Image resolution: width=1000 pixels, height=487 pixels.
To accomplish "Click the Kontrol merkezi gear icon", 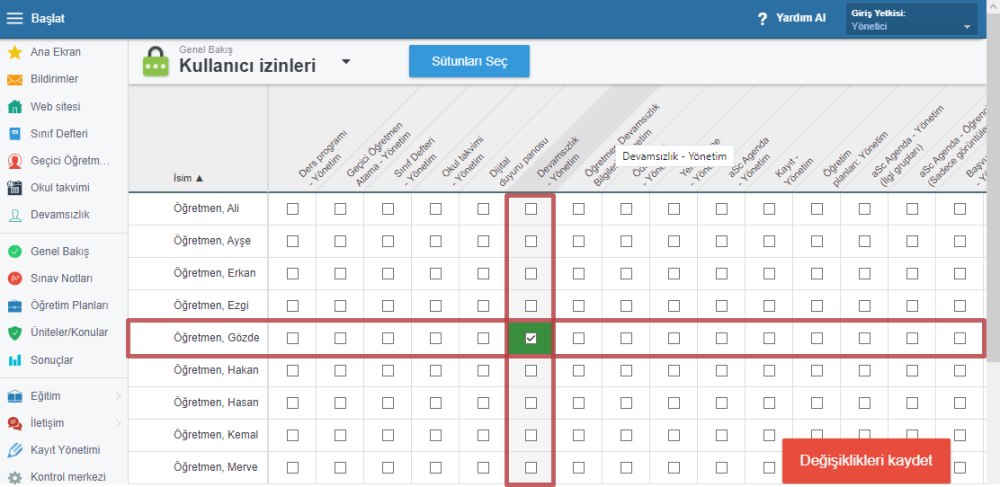I will pos(15,477).
